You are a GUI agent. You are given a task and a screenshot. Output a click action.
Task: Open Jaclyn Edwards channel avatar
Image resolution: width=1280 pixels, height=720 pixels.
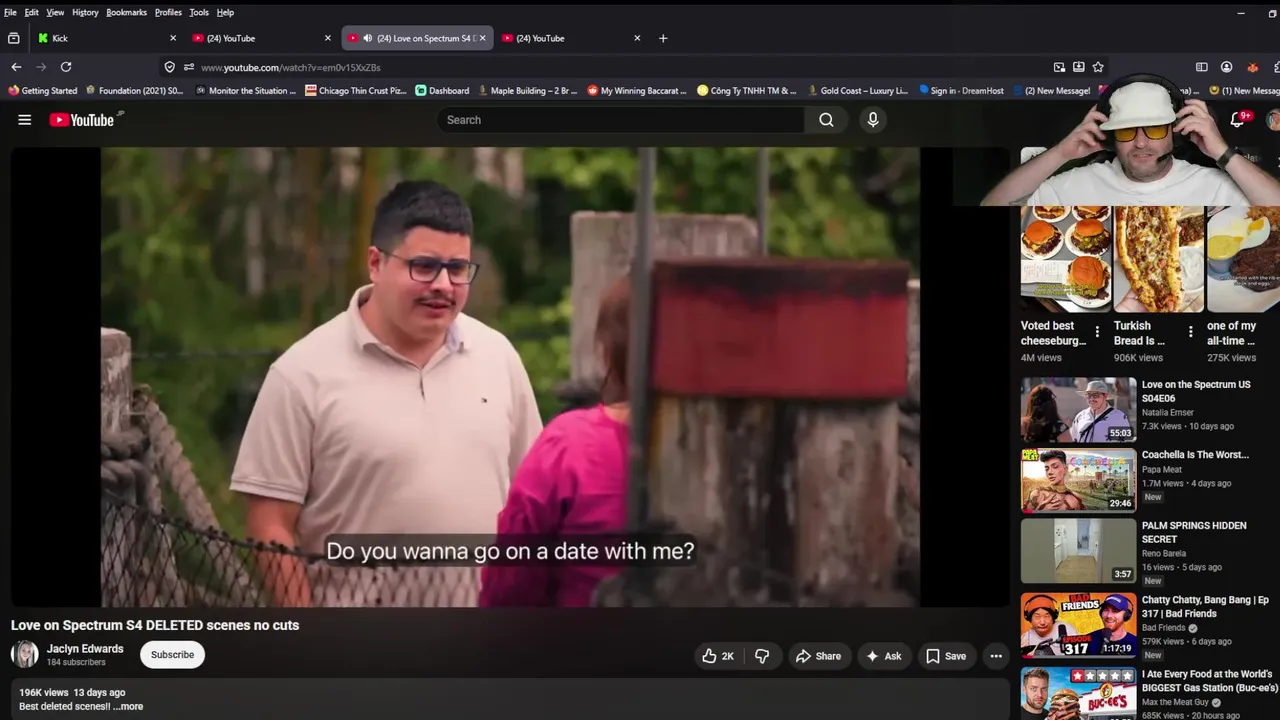[x=25, y=655]
